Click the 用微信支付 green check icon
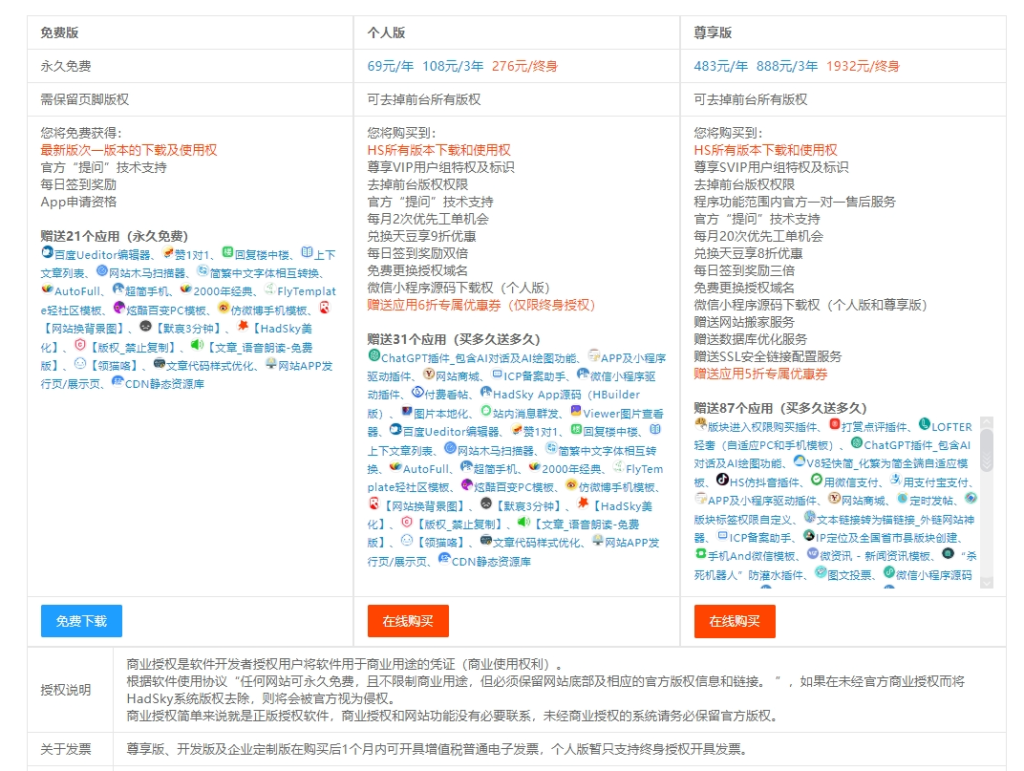The image size is (1024, 771). 816,480
